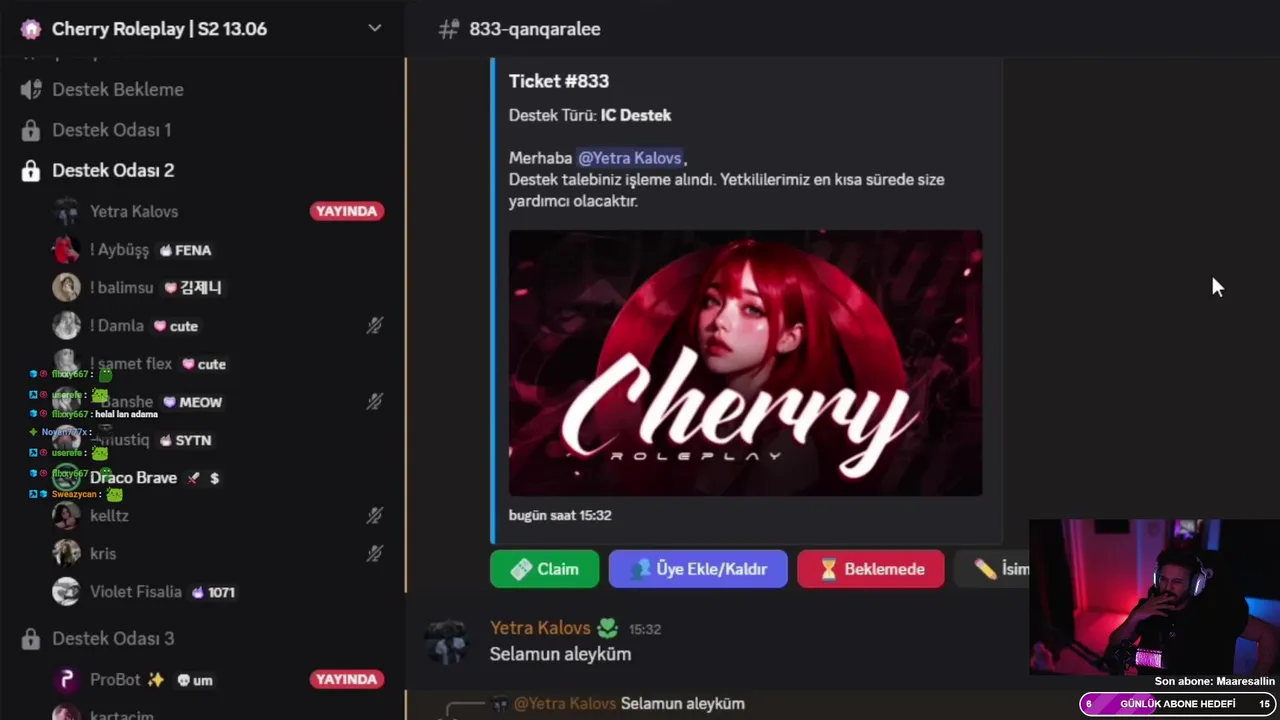
Task: Click the lock icon of Destek Odası 2
Action: [x=31, y=171]
